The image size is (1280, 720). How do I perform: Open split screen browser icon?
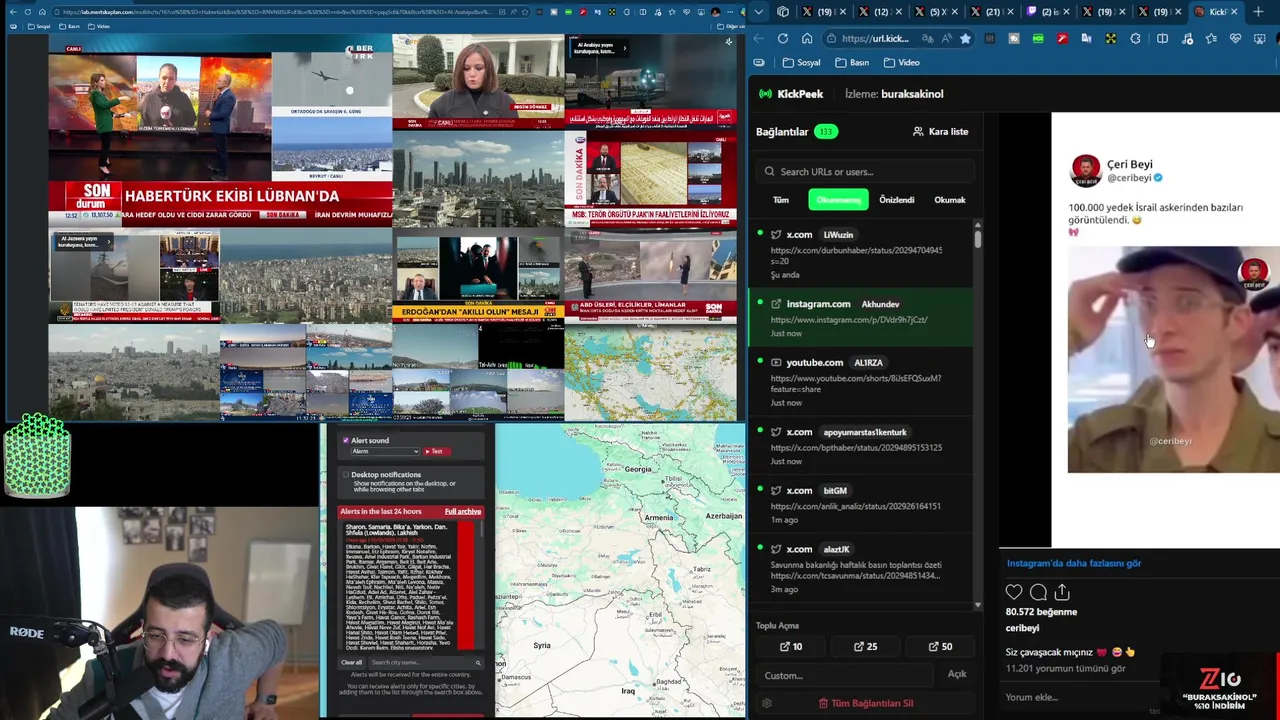tap(1162, 38)
